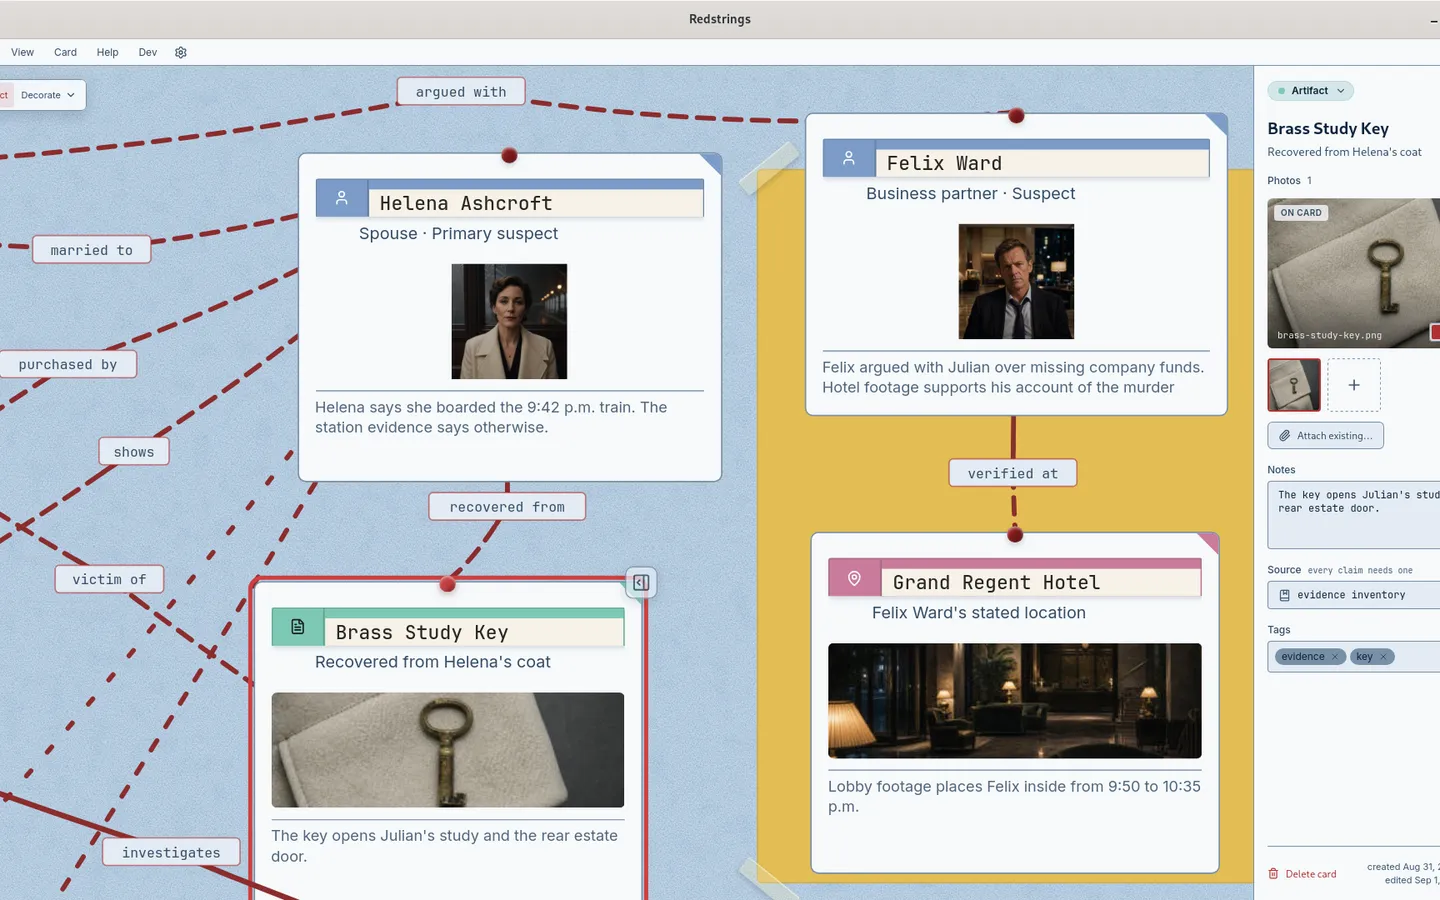Image resolution: width=1440 pixels, height=900 pixels.
Task: Click the Grand Regent Hotel card title
Action: coord(996,582)
